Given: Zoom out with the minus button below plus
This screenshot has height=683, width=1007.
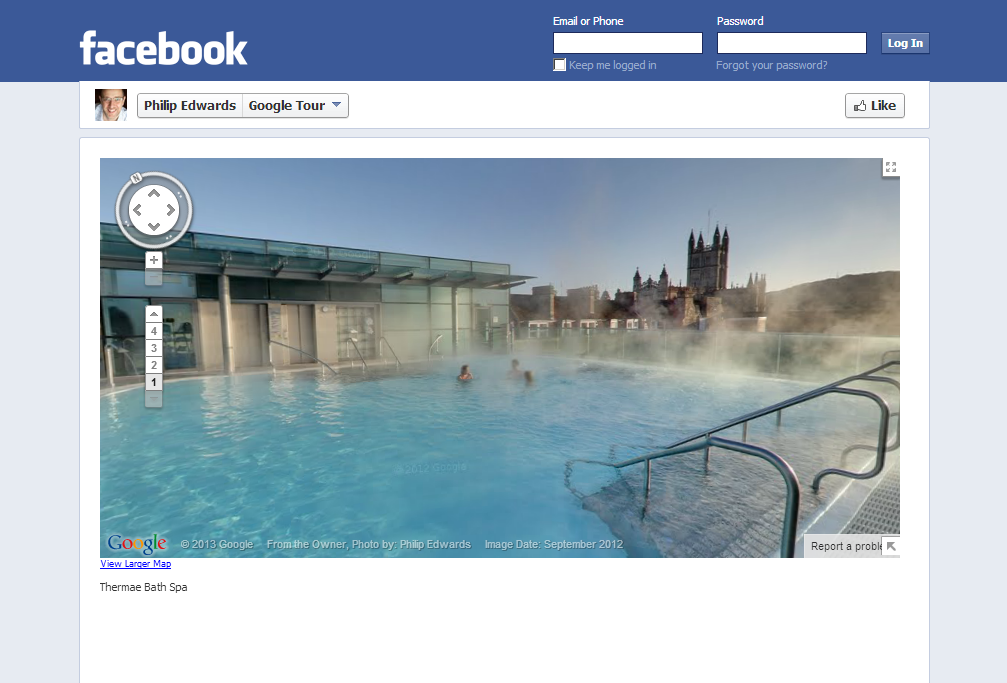Looking at the screenshot, I should point(153,278).
